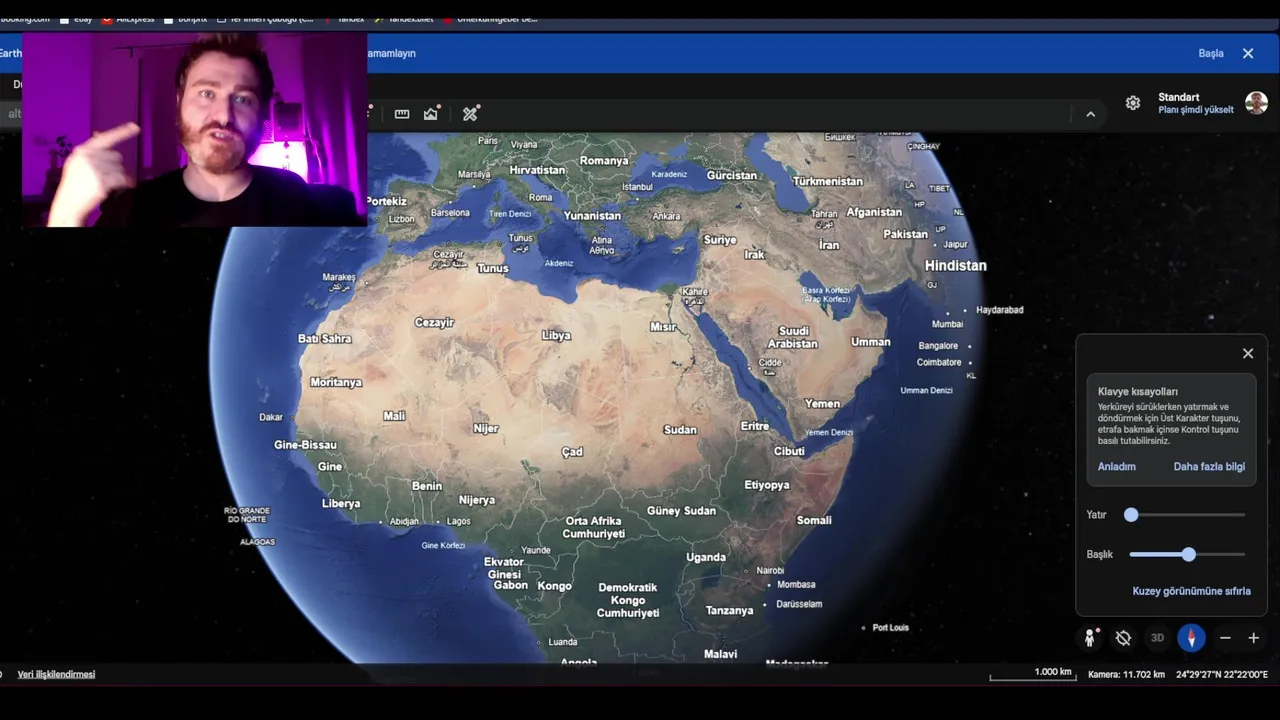This screenshot has height=720, width=1280.
Task: Open 'Daha fazla bilgi' link
Action: [1209, 467]
